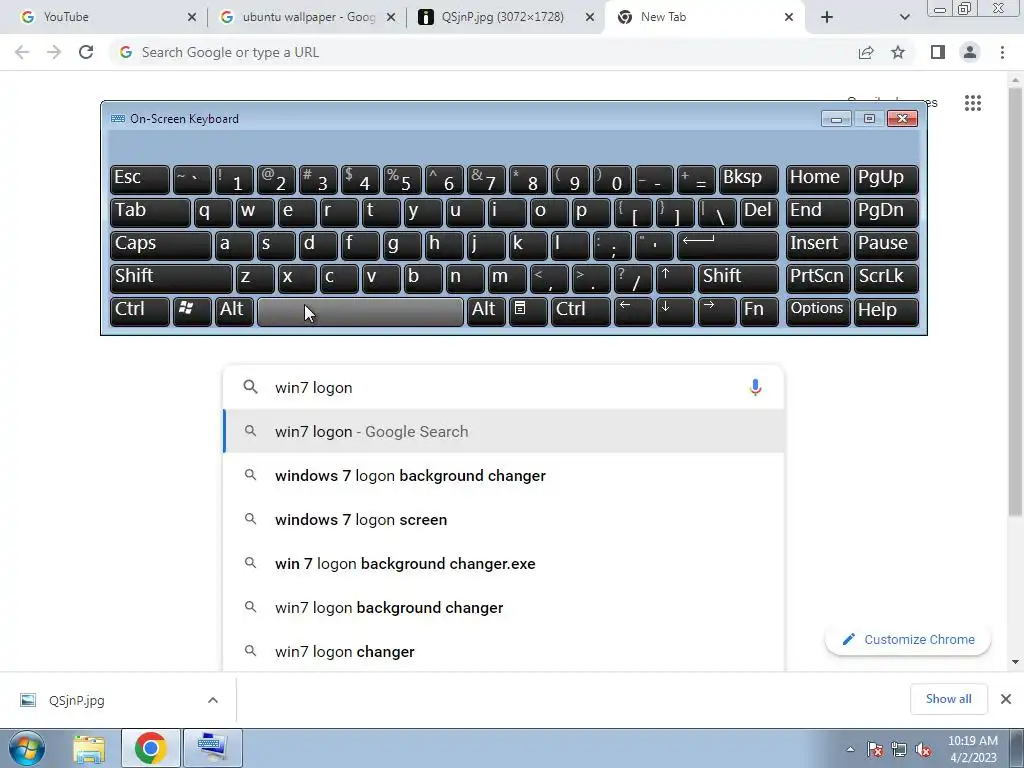Click the up arrow key on keyboard

(x=674, y=278)
